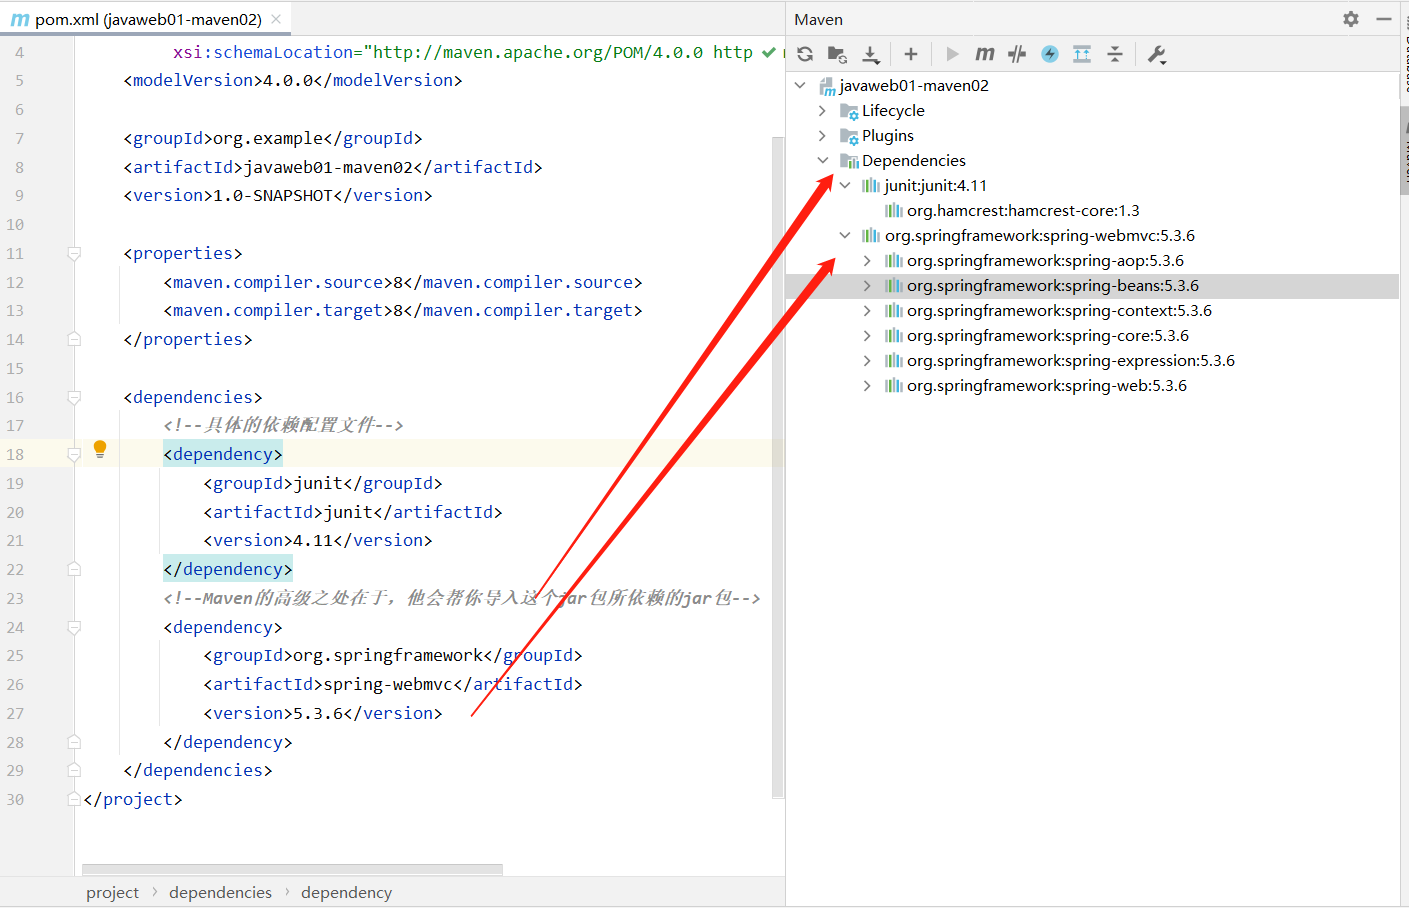Click the horizontal scrollbar of the editor

[x=292, y=870]
